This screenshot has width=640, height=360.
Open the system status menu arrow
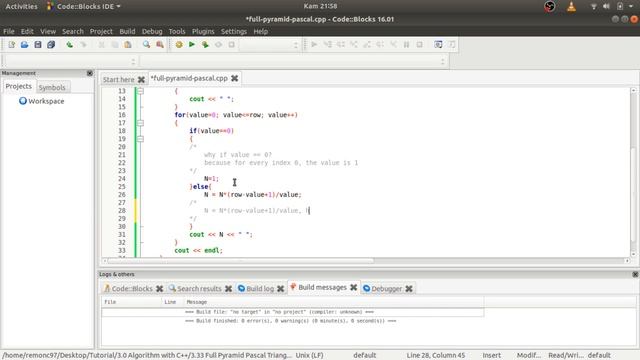(631, 6)
